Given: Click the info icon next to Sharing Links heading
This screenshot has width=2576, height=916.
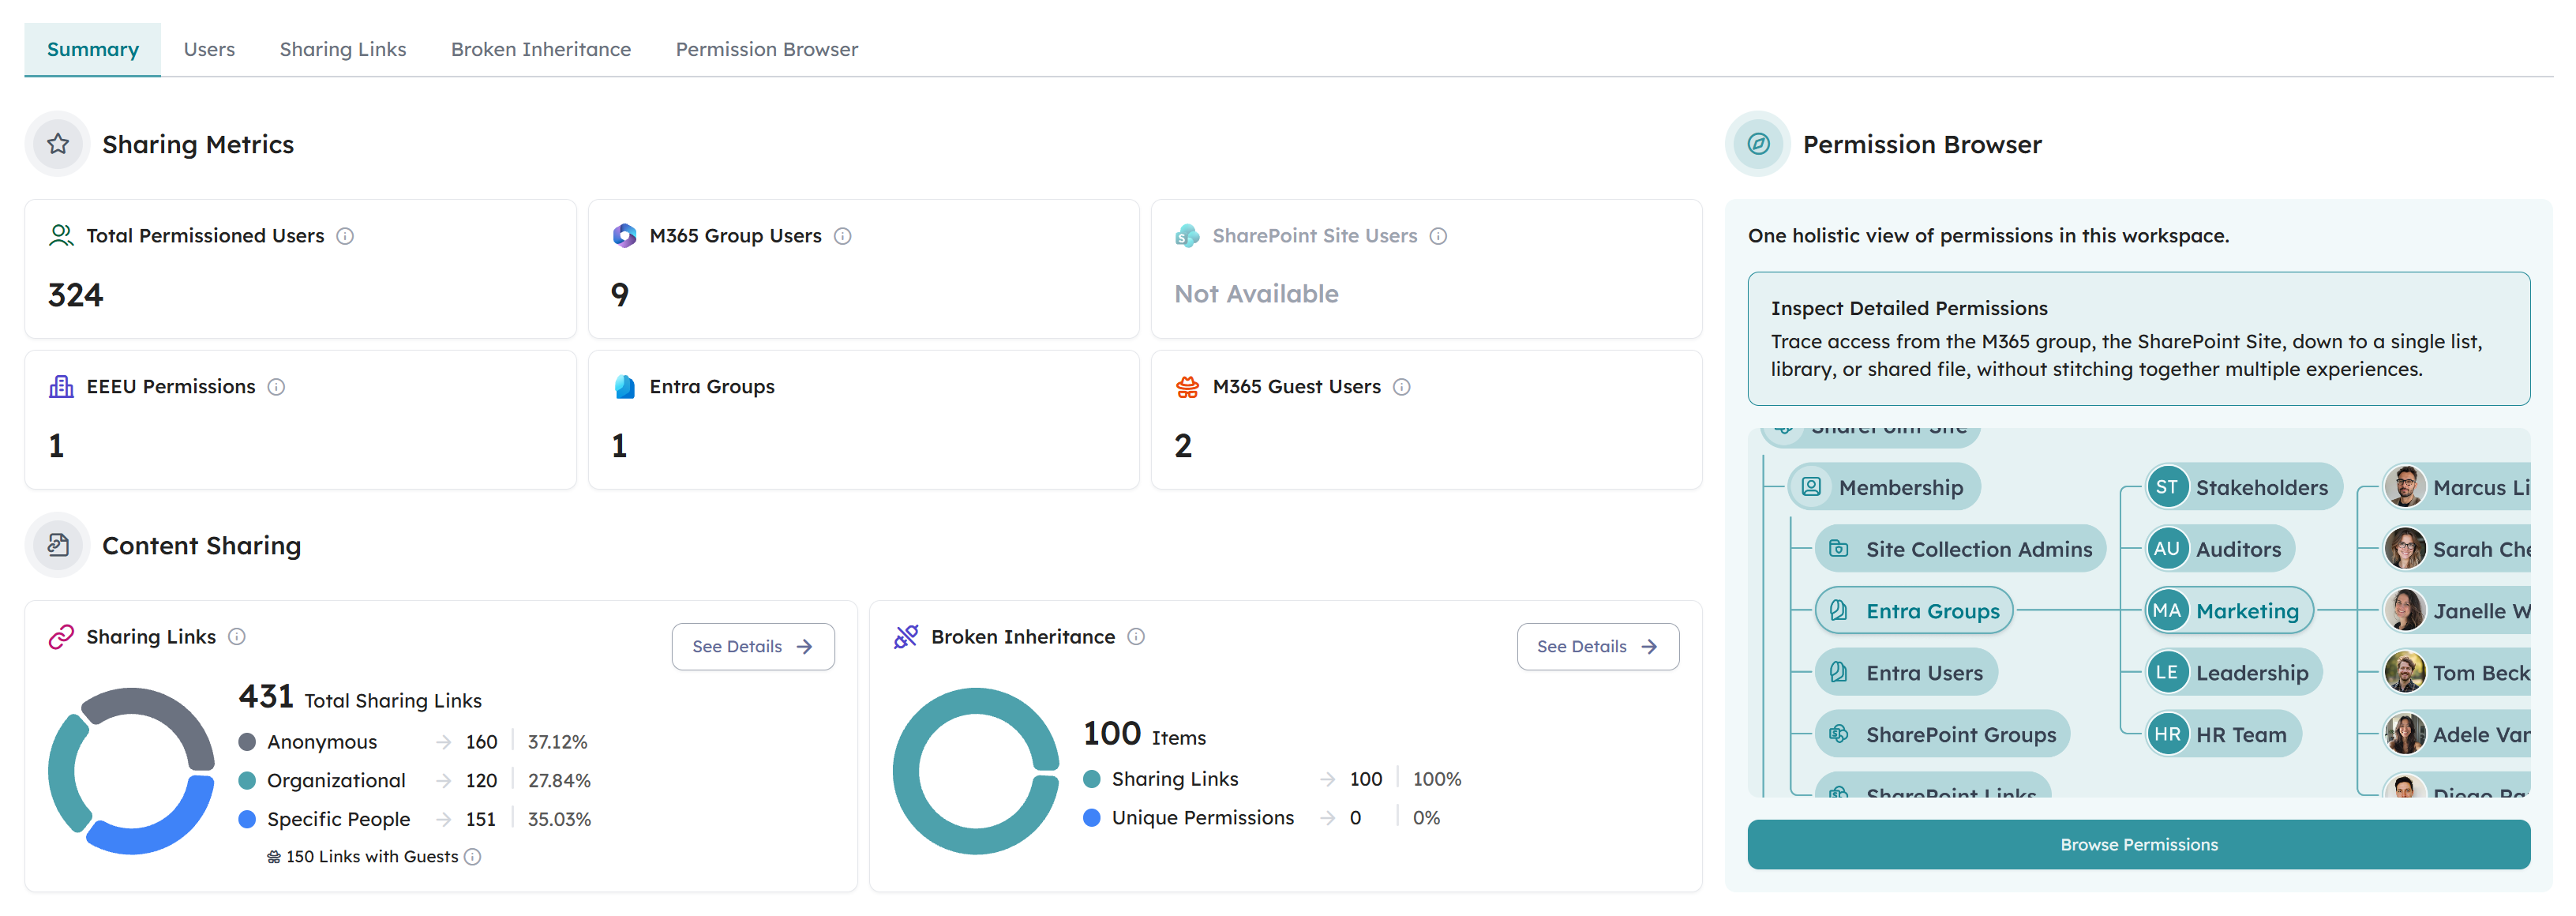Looking at the screenshot, I should click(x=237, y=637).
